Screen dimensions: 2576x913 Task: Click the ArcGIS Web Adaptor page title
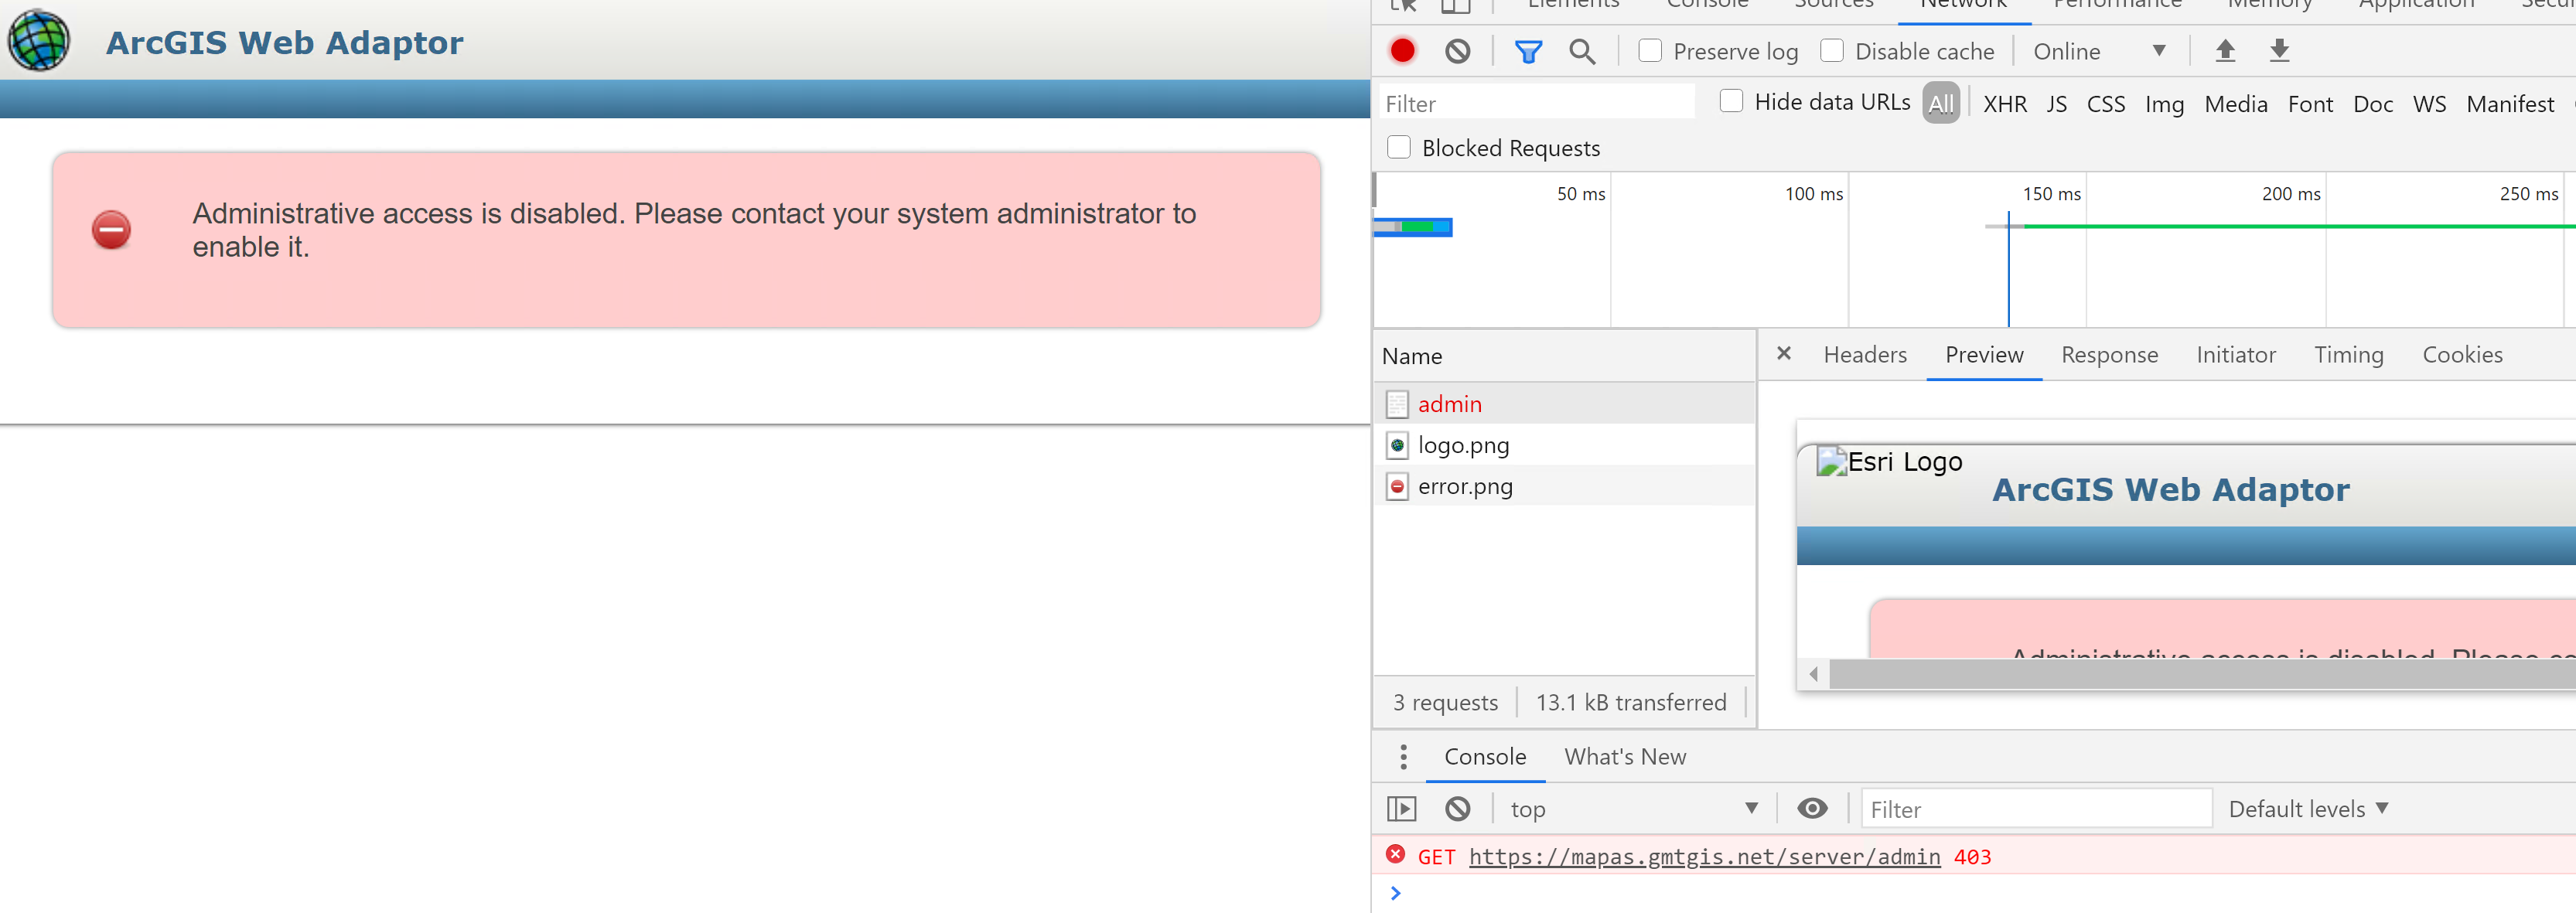pos(284,42)
